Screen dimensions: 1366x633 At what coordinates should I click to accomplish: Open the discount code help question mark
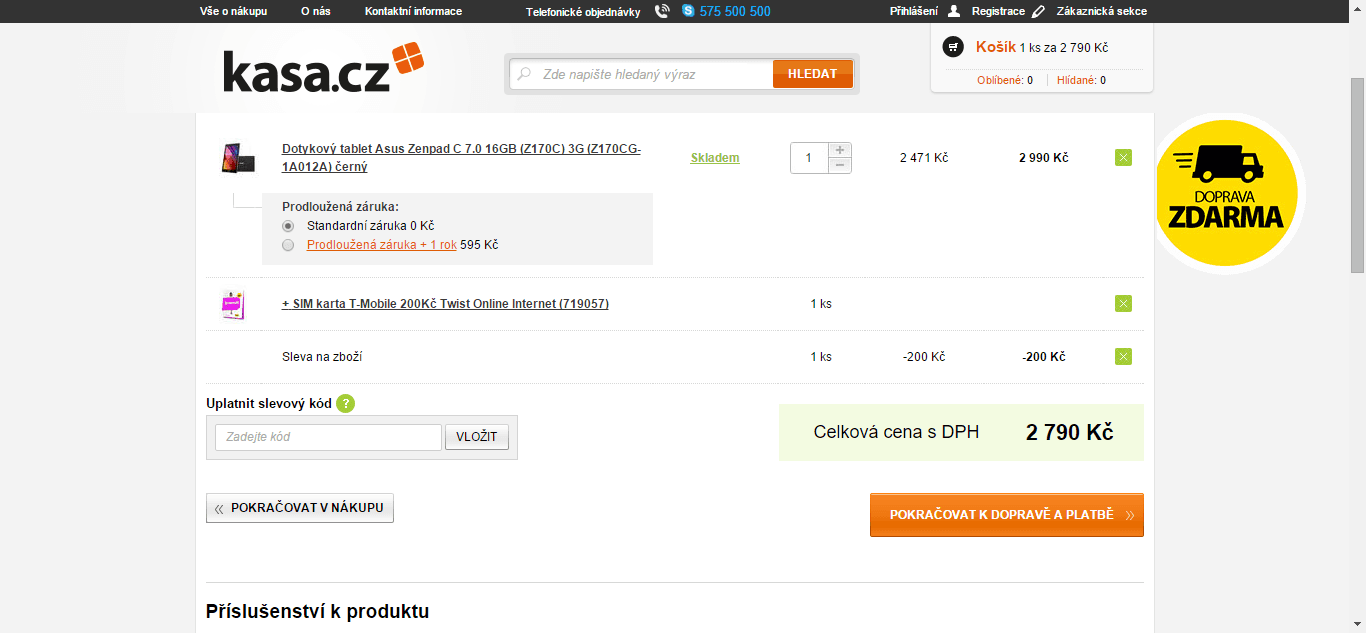tap(346, 404)
